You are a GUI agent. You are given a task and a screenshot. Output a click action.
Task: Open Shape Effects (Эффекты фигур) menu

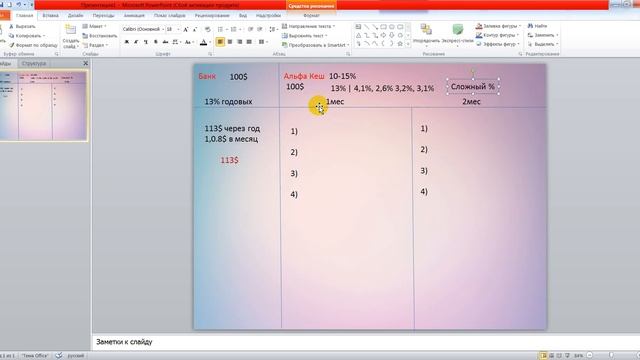point(498,44)
